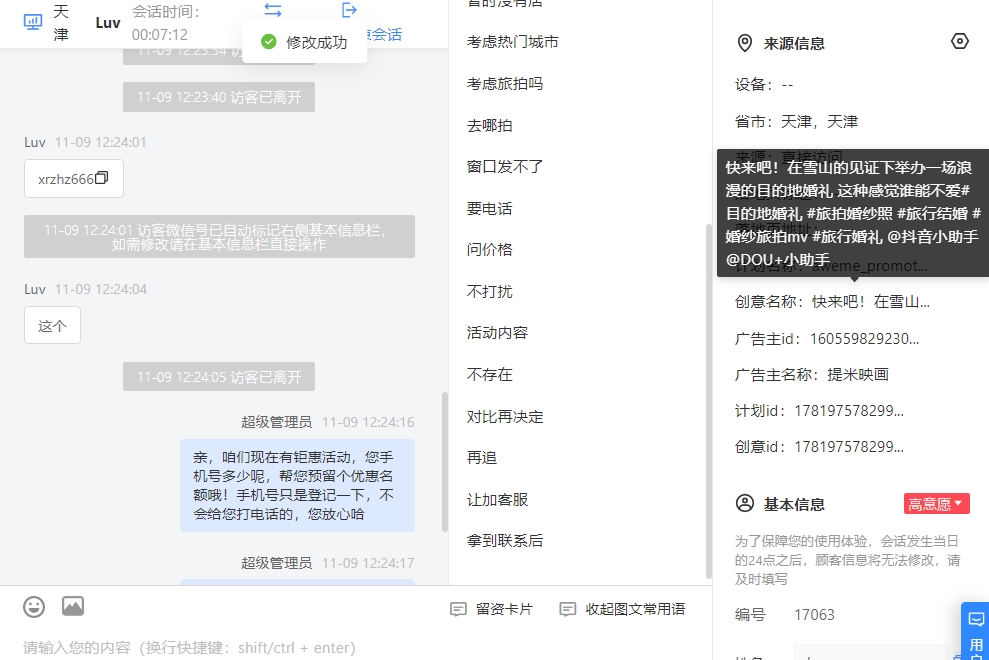
Task: Click the 广告主名称 提米映画 text
Action: point(858,374)
